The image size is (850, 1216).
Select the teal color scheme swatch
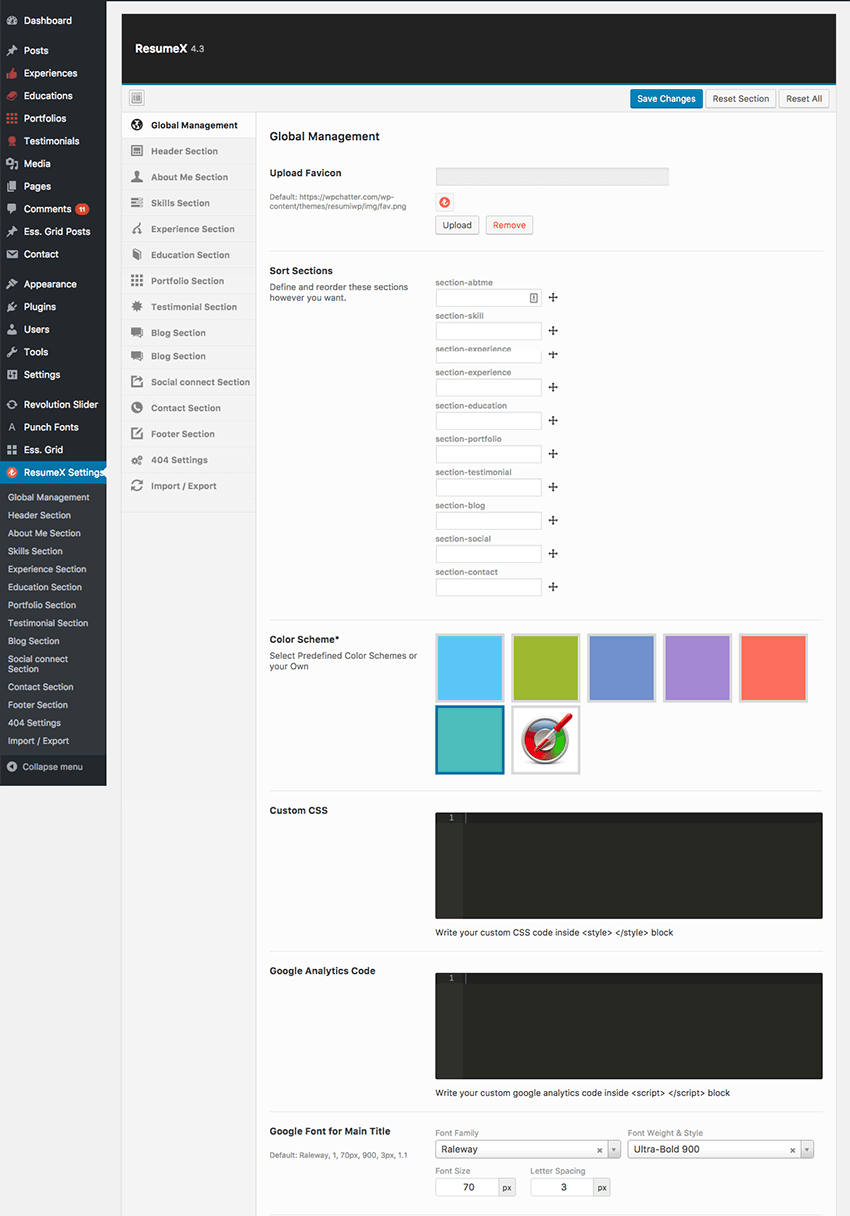point(470,740)
